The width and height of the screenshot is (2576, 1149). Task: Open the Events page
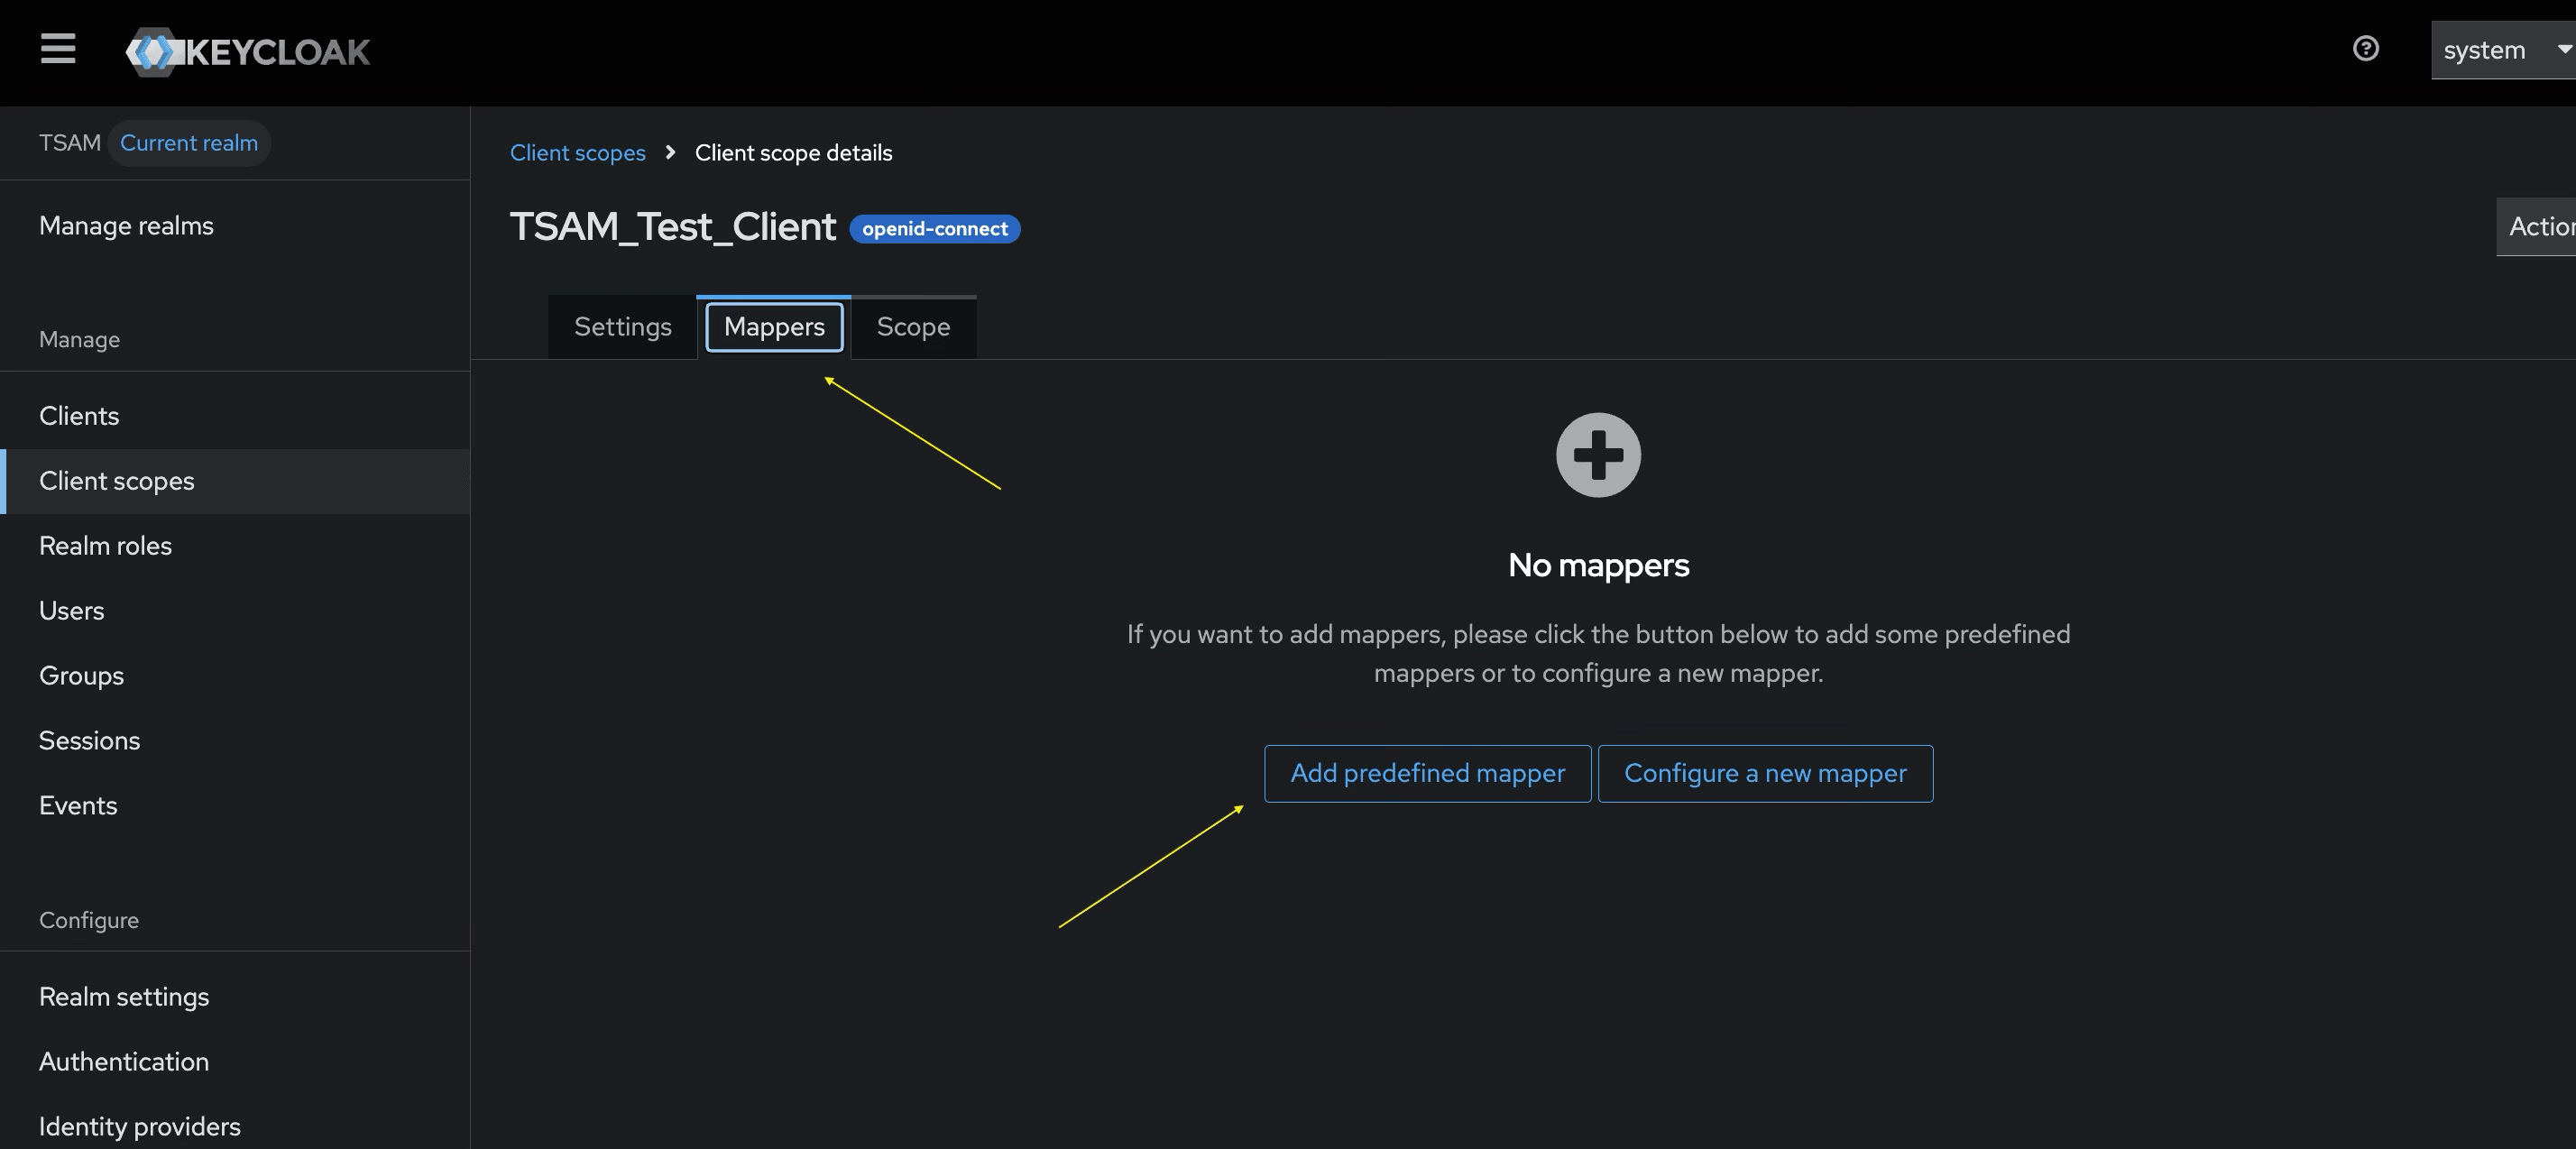click(235, 806)
